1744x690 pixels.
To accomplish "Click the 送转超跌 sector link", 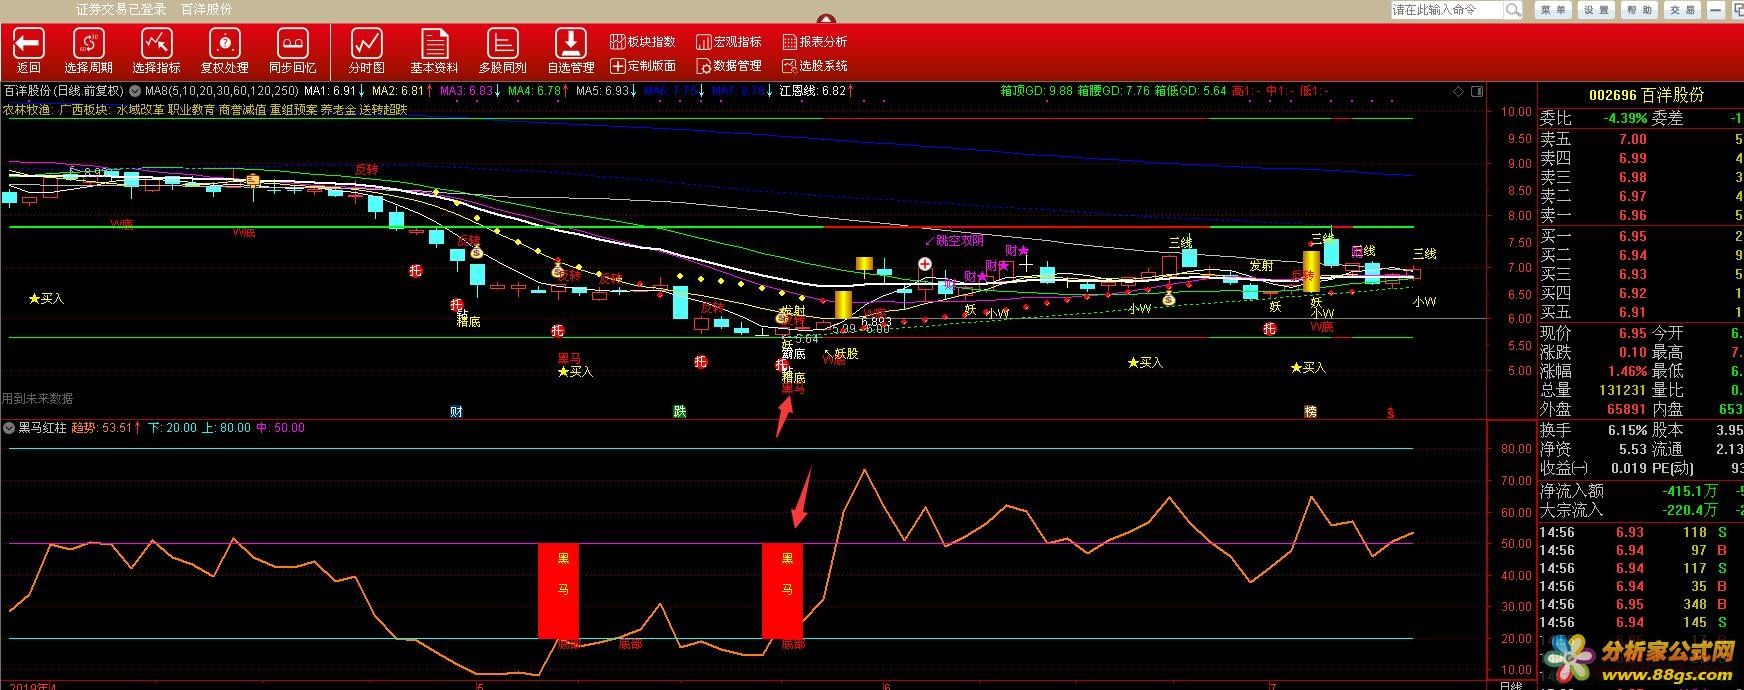I will click(383, 109).
